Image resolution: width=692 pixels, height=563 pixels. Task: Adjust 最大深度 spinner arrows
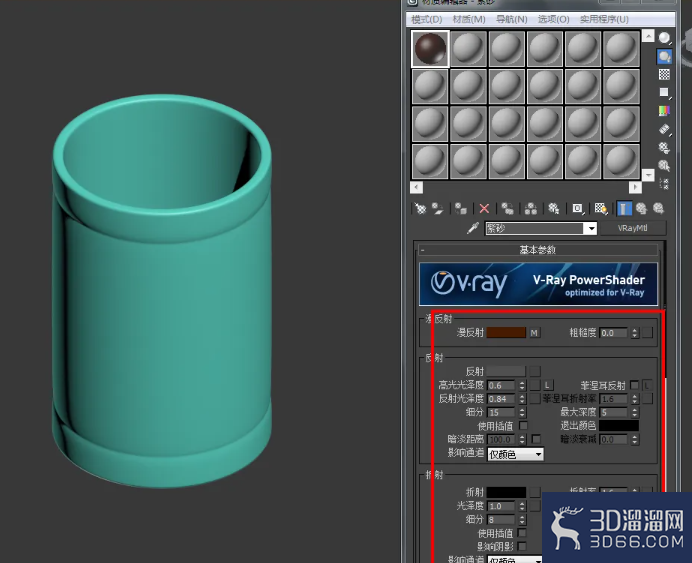pos(635,413)
